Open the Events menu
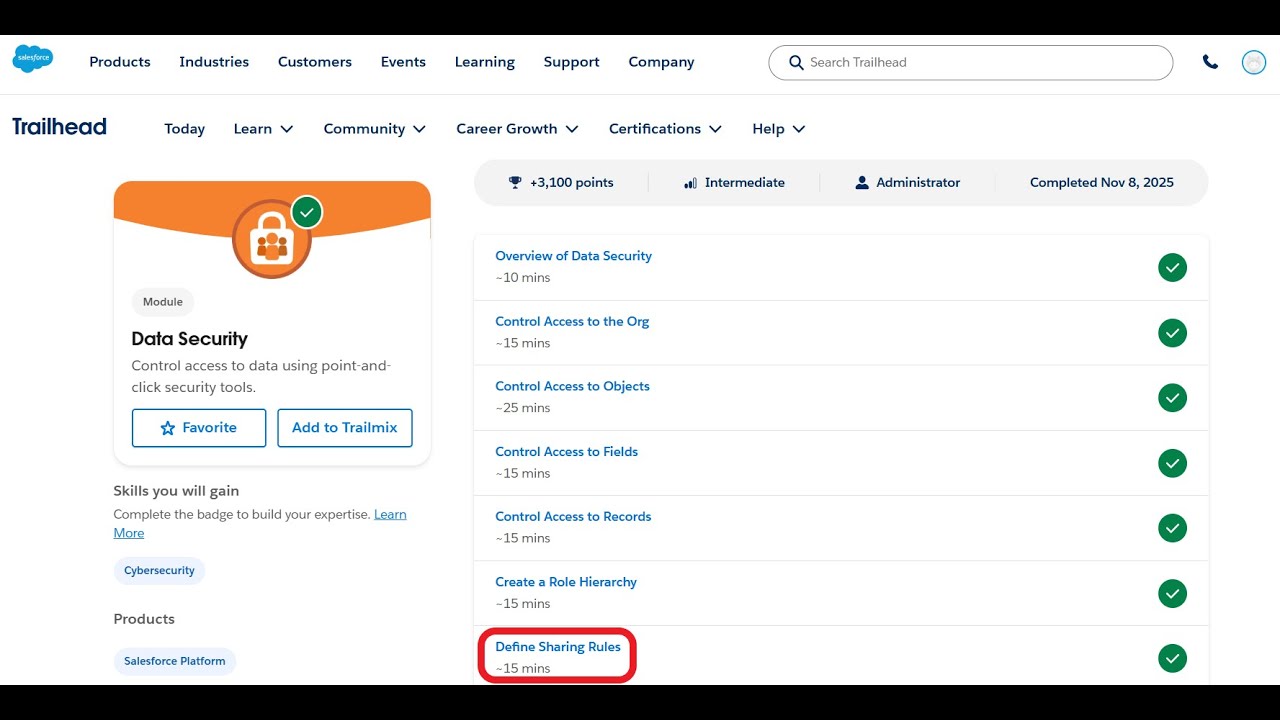The height and width of the screenshot is (720, 1280). click(403, 62)
